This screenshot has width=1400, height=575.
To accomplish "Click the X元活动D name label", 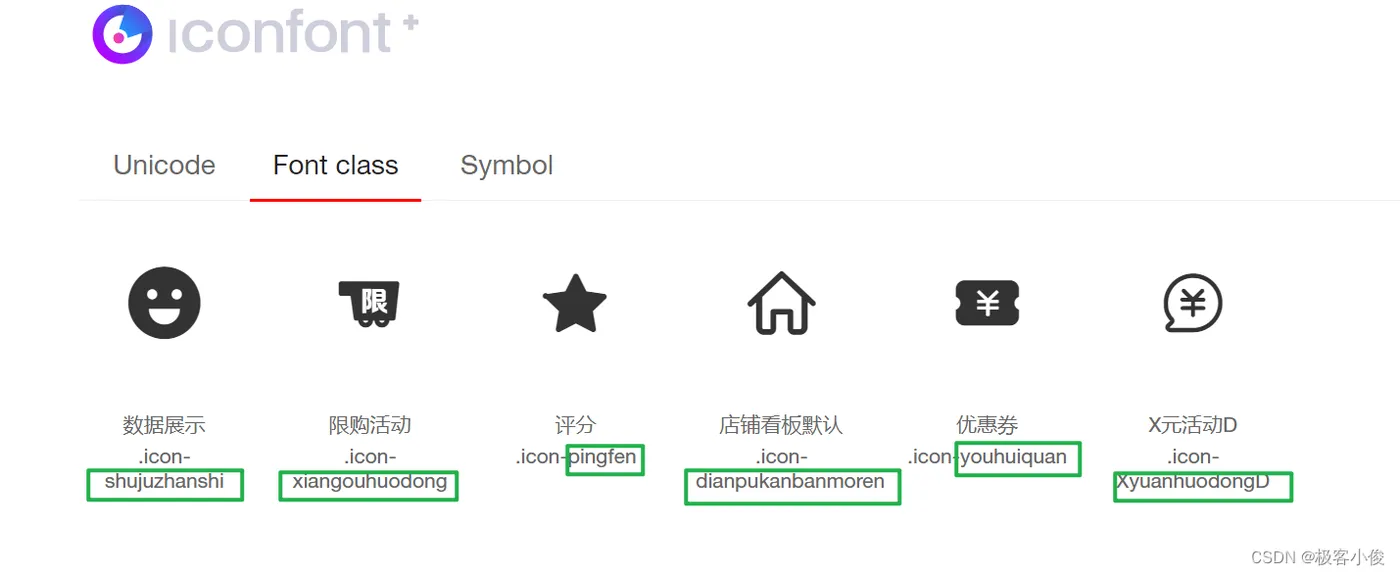I will 1193,425.
